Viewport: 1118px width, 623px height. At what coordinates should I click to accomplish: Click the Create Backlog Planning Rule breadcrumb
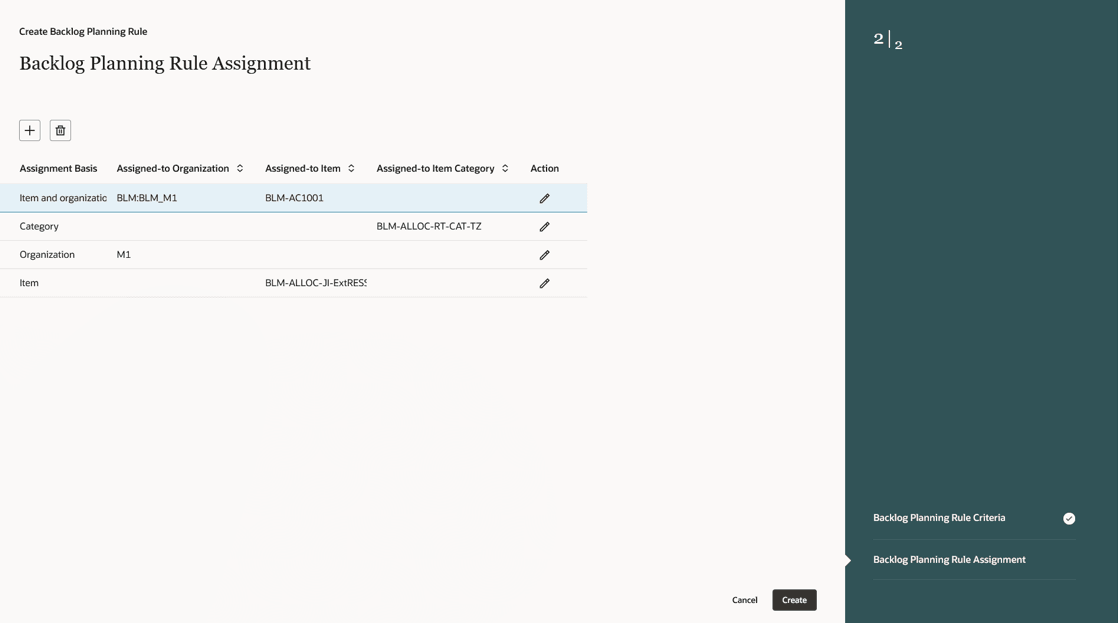point(83,31)
